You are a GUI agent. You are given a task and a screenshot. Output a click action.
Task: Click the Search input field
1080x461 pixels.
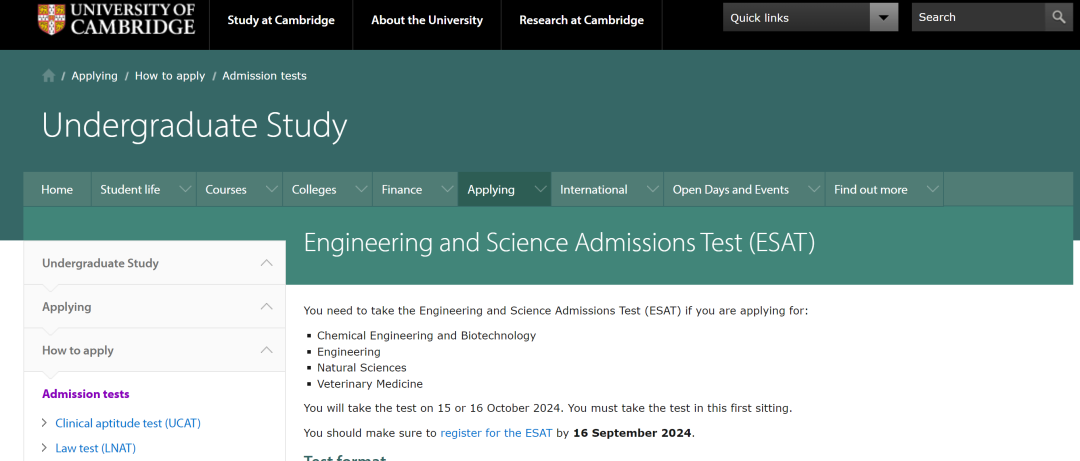[978, 17]
